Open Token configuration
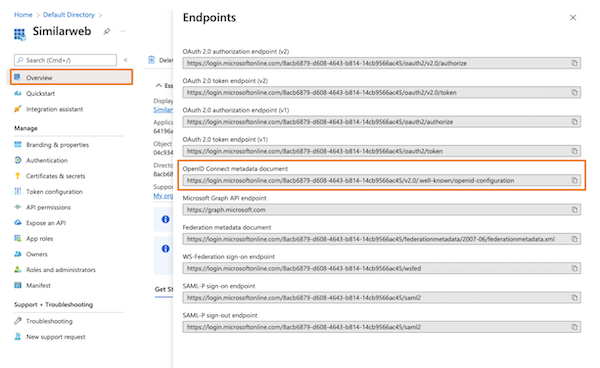This screenshot has height=368, width=600. click(54, 192)
